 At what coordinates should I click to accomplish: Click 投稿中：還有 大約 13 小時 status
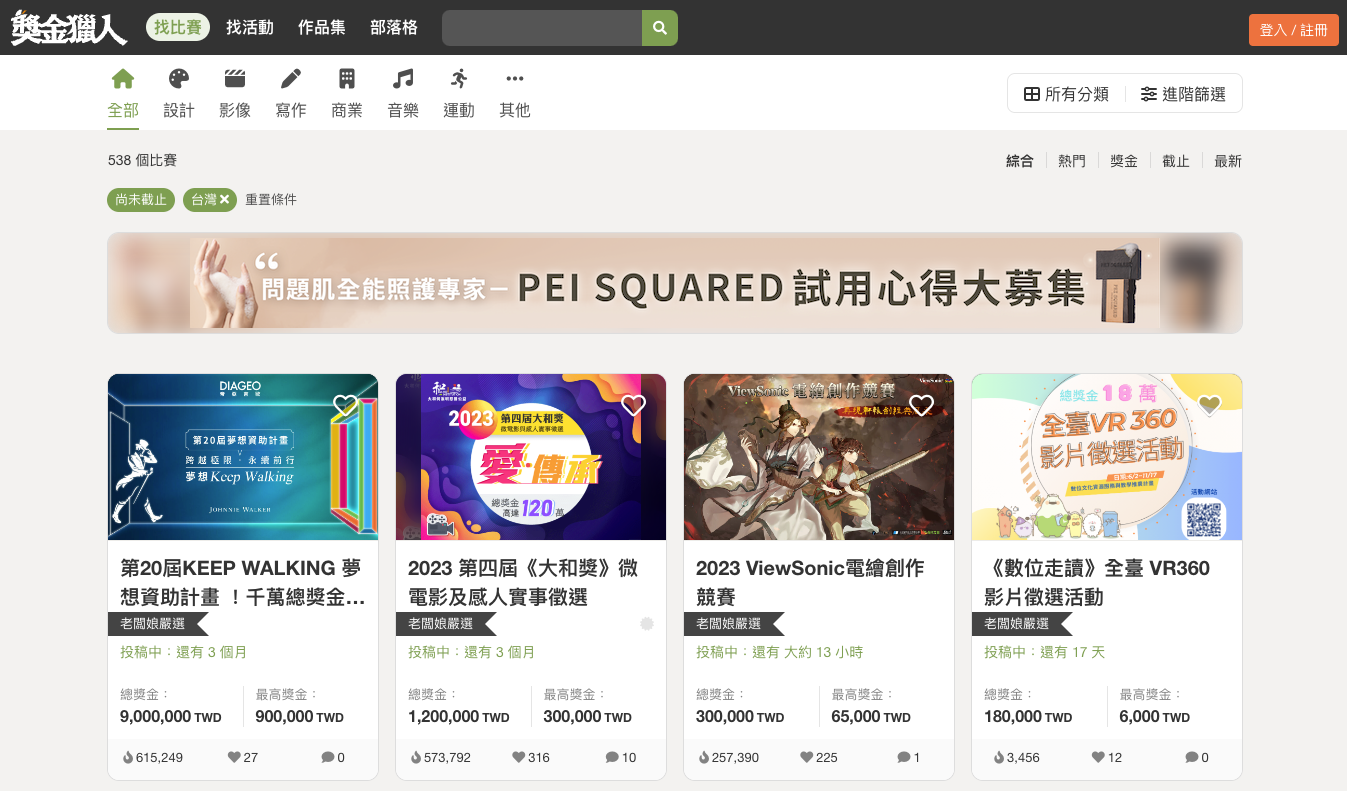coord(780,652)
